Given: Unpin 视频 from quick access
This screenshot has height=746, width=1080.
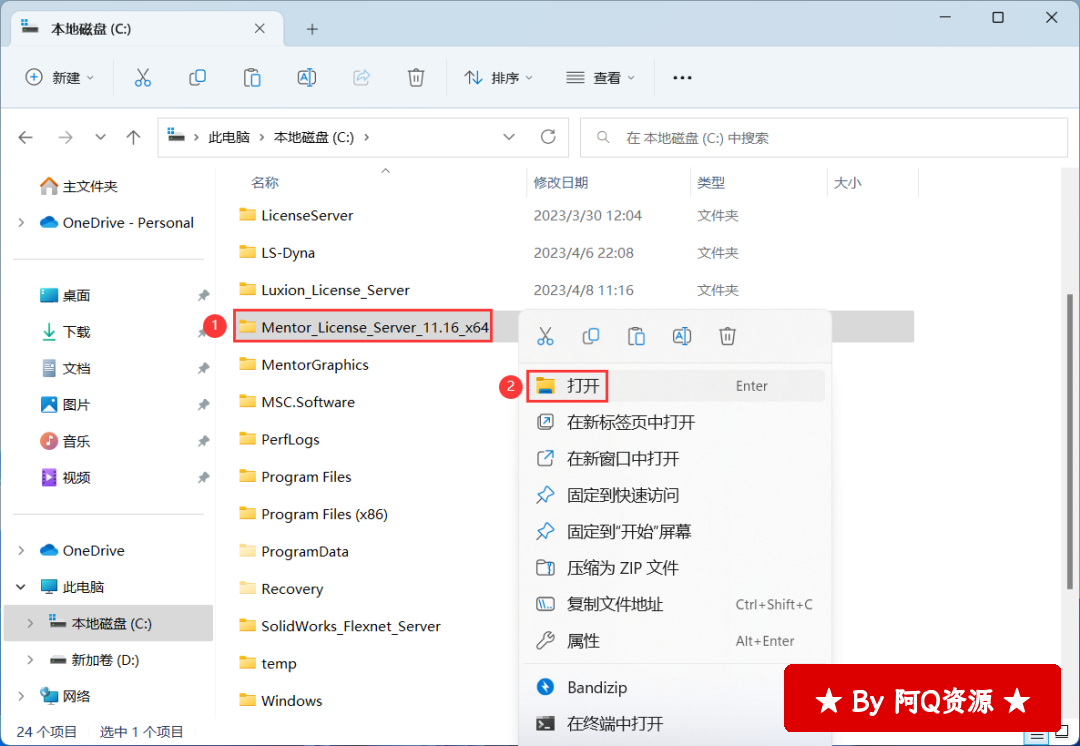Looking at the screenshot, I should 203,478.
